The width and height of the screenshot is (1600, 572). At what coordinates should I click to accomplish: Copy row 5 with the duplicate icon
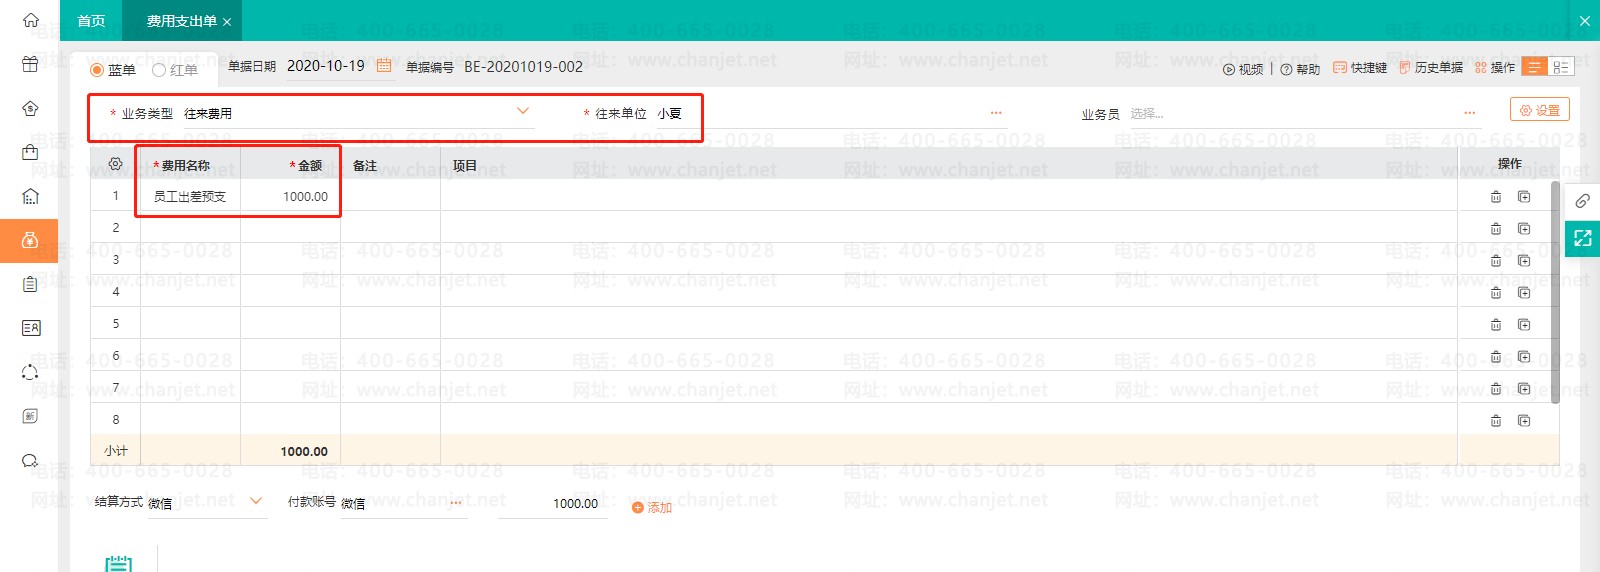tap(1524, 325)
